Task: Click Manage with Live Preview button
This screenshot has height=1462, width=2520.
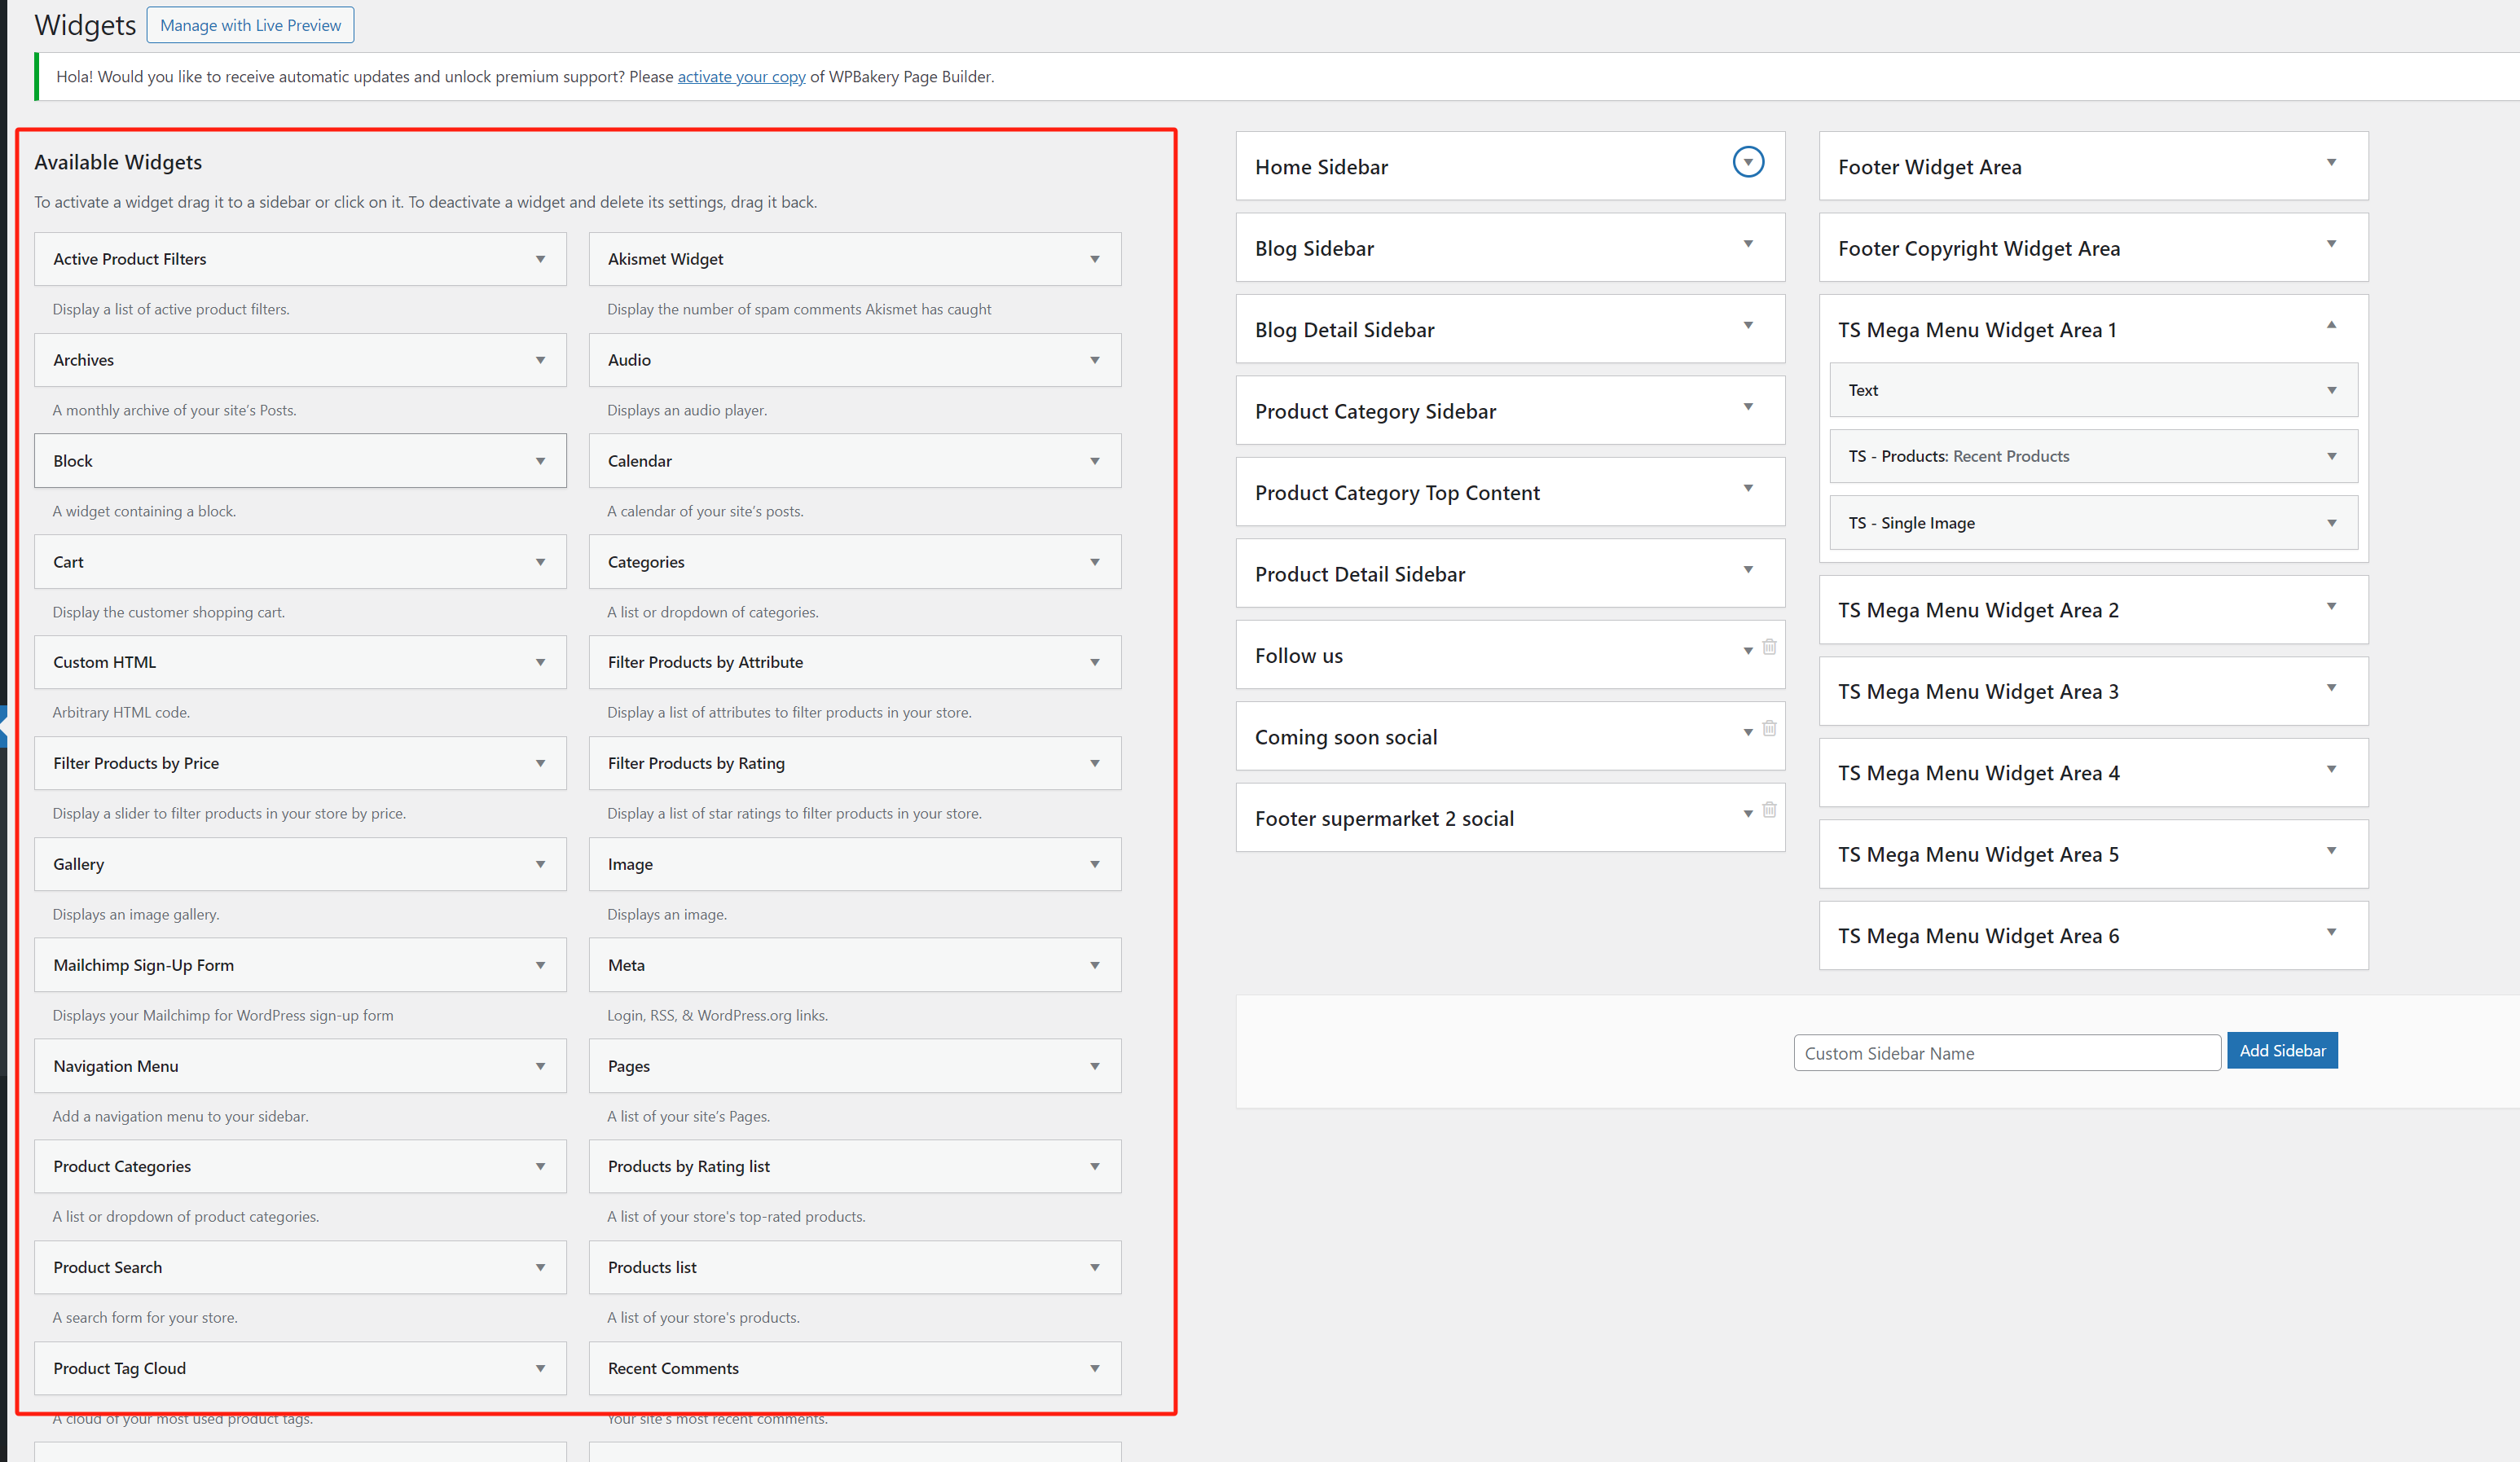Action: (250, 25)
